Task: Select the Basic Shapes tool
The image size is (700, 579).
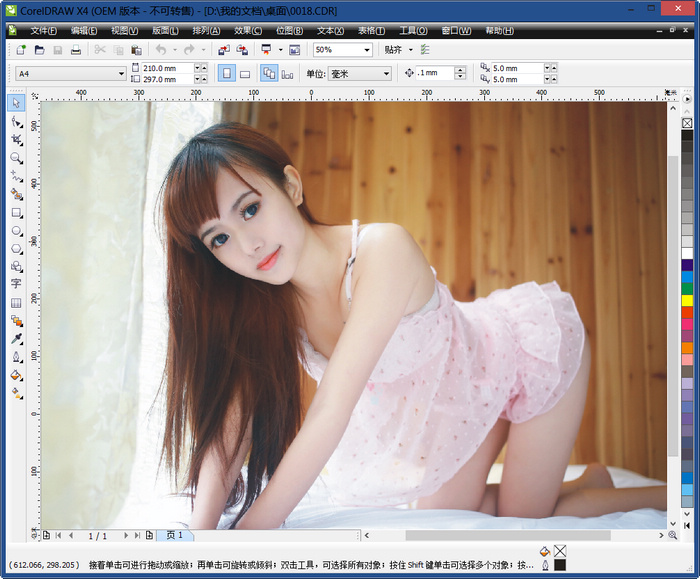Action: [x=17, y=267]
